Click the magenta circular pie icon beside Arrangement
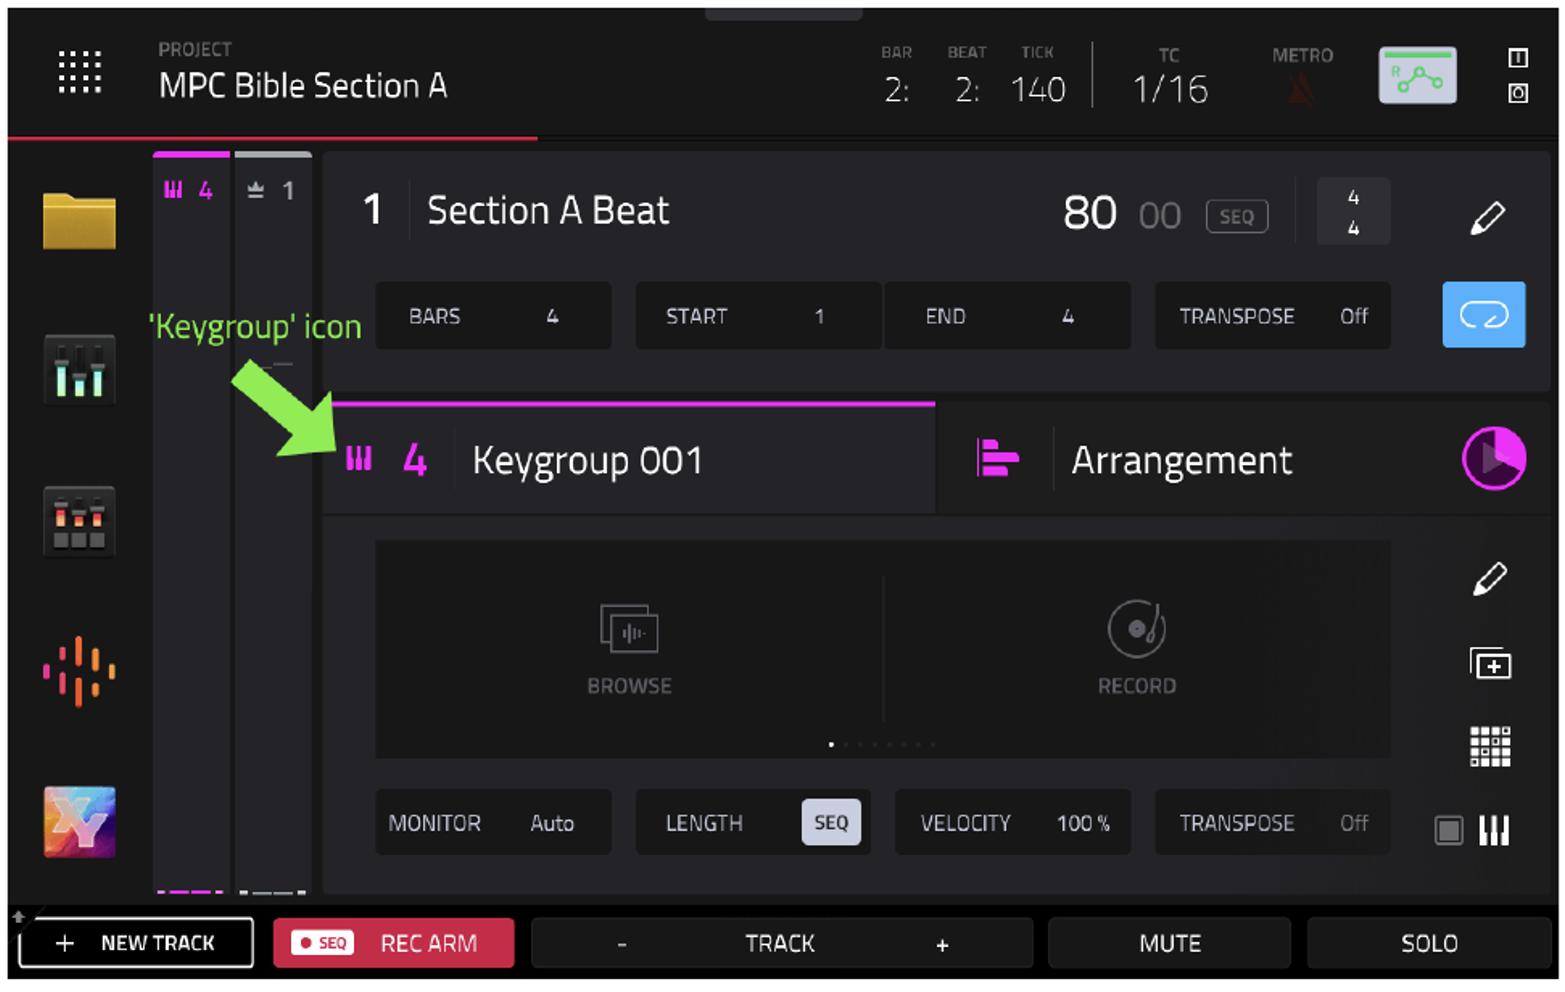This screenshot has height=992, width=1565. [x=1493, y=458]
